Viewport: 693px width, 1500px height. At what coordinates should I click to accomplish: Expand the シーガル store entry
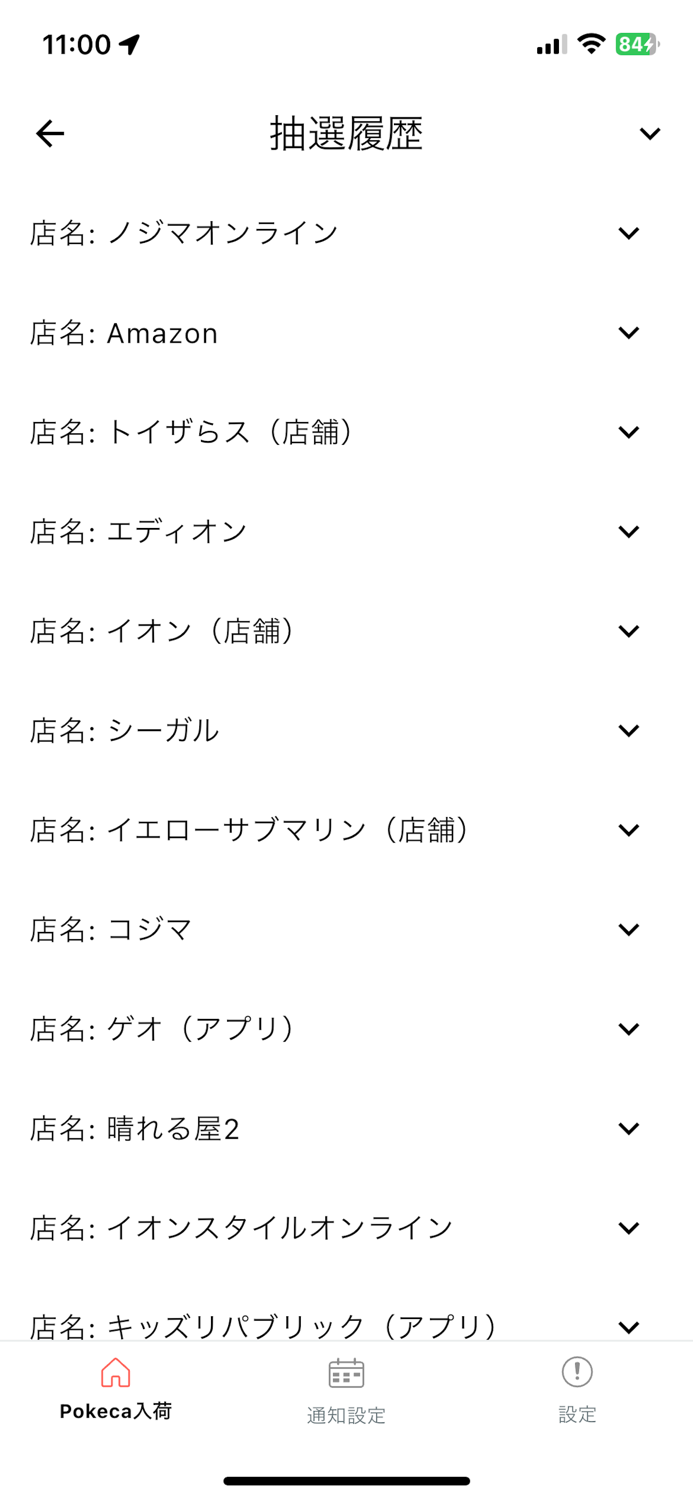(x=628, y=730)
